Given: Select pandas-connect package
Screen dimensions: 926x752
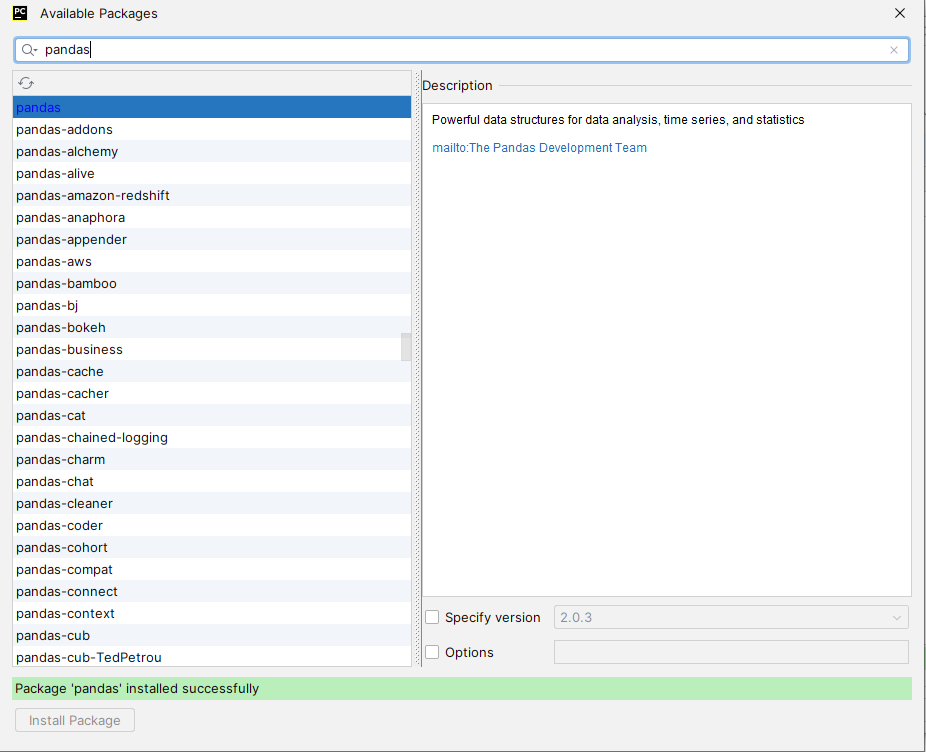Looking at the screenshot, I should [212, 591].
